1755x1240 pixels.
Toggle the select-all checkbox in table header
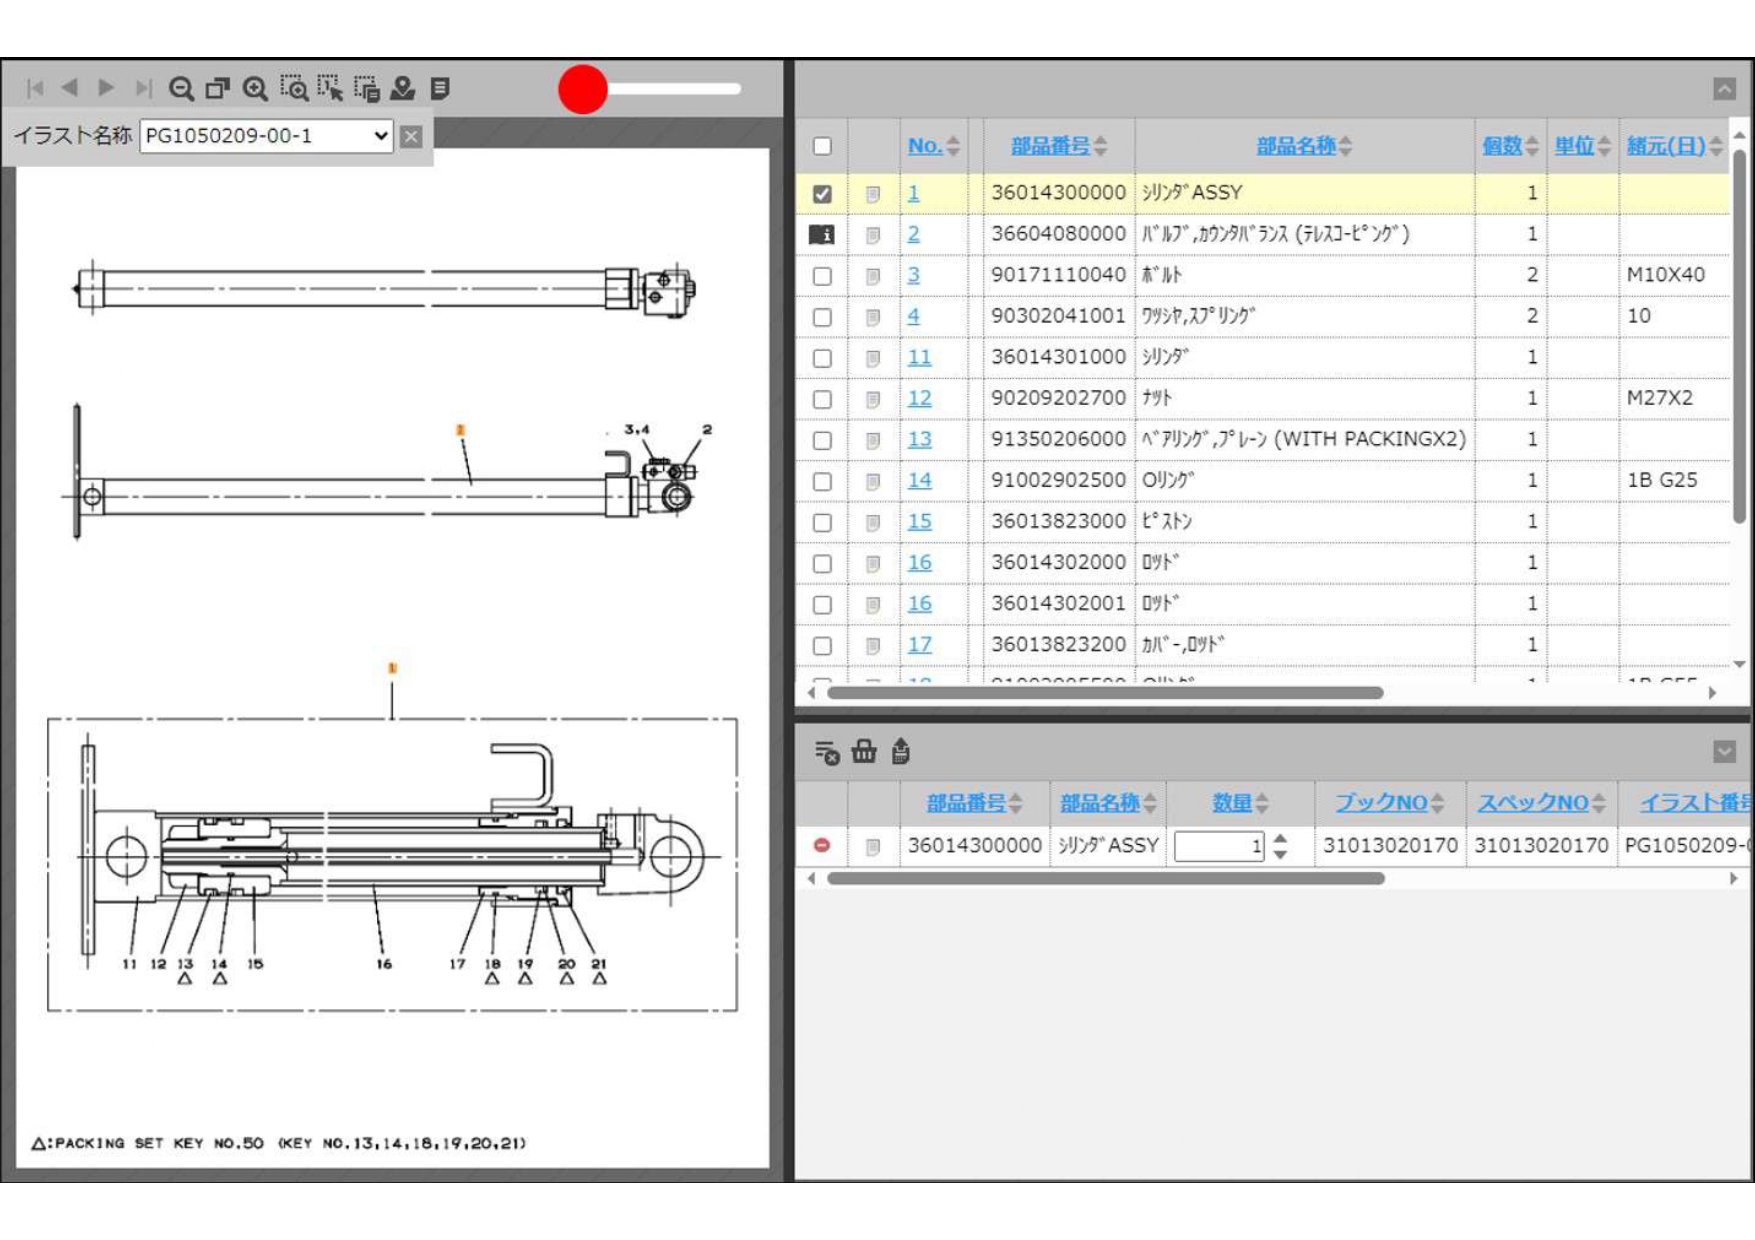822,146
